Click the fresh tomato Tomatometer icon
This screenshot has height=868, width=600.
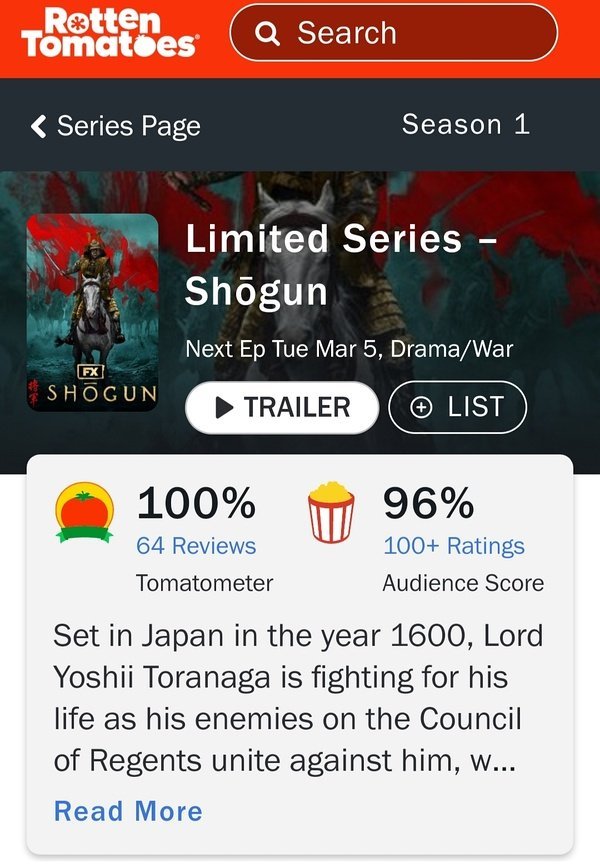coord(84,512)
